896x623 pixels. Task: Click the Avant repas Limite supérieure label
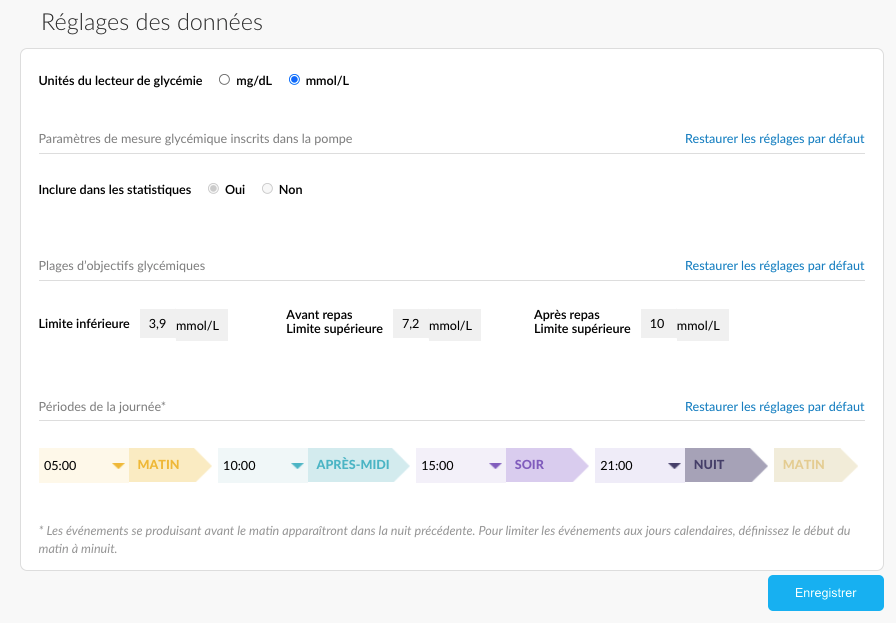click(334, 322)
